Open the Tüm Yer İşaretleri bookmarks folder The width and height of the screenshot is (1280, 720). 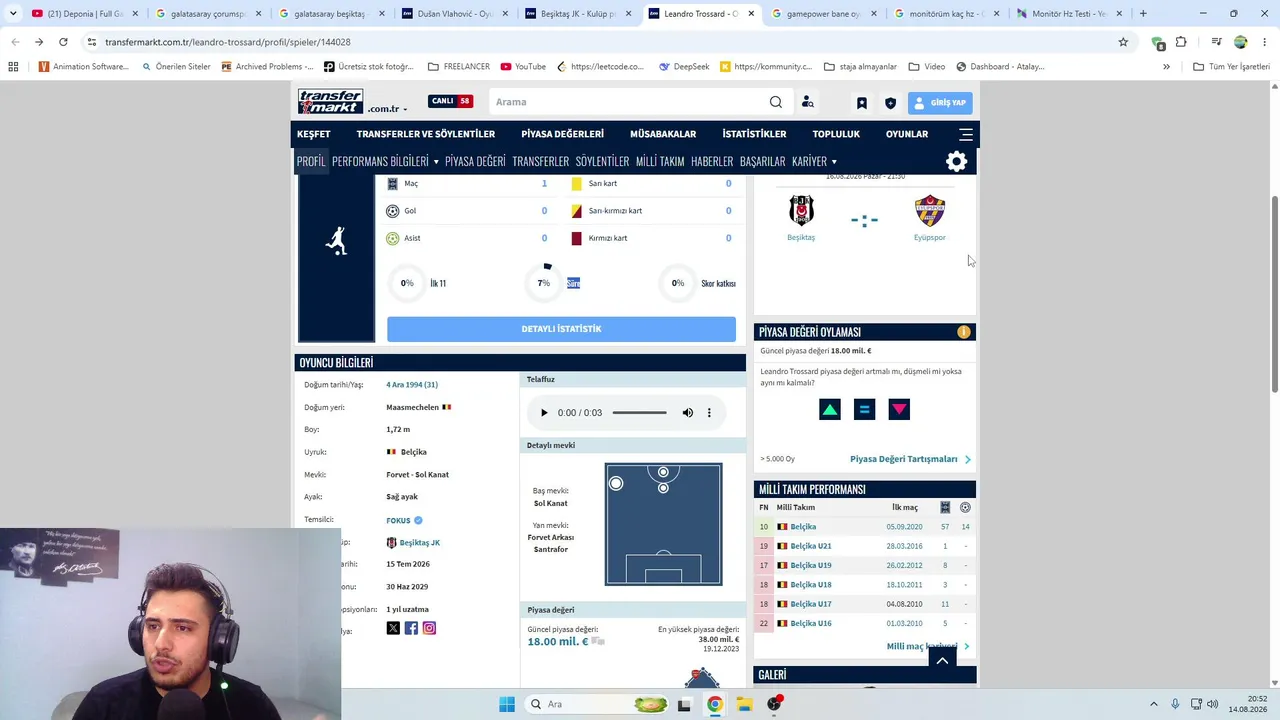tap(1232, 67)
